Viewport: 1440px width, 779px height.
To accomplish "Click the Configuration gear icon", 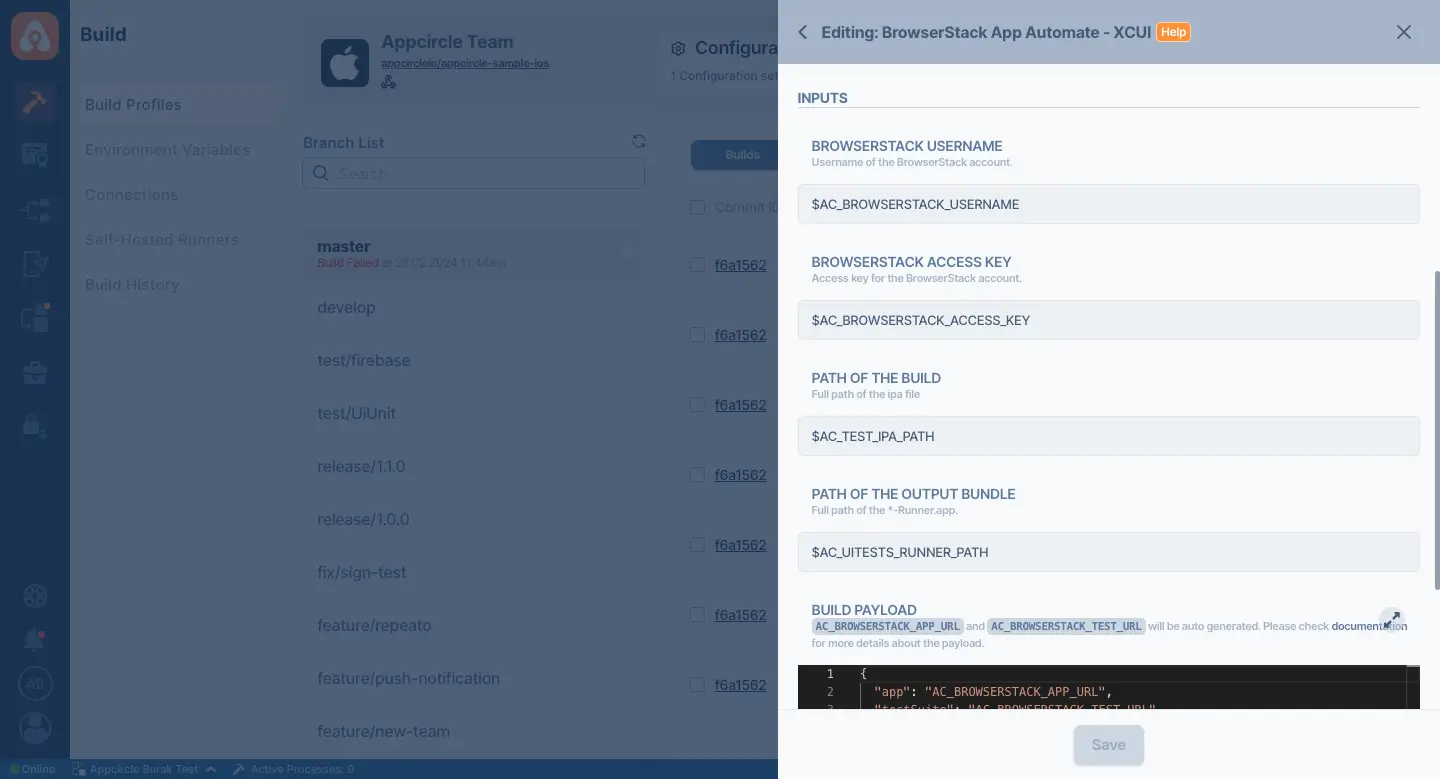I will coord(678,48).
